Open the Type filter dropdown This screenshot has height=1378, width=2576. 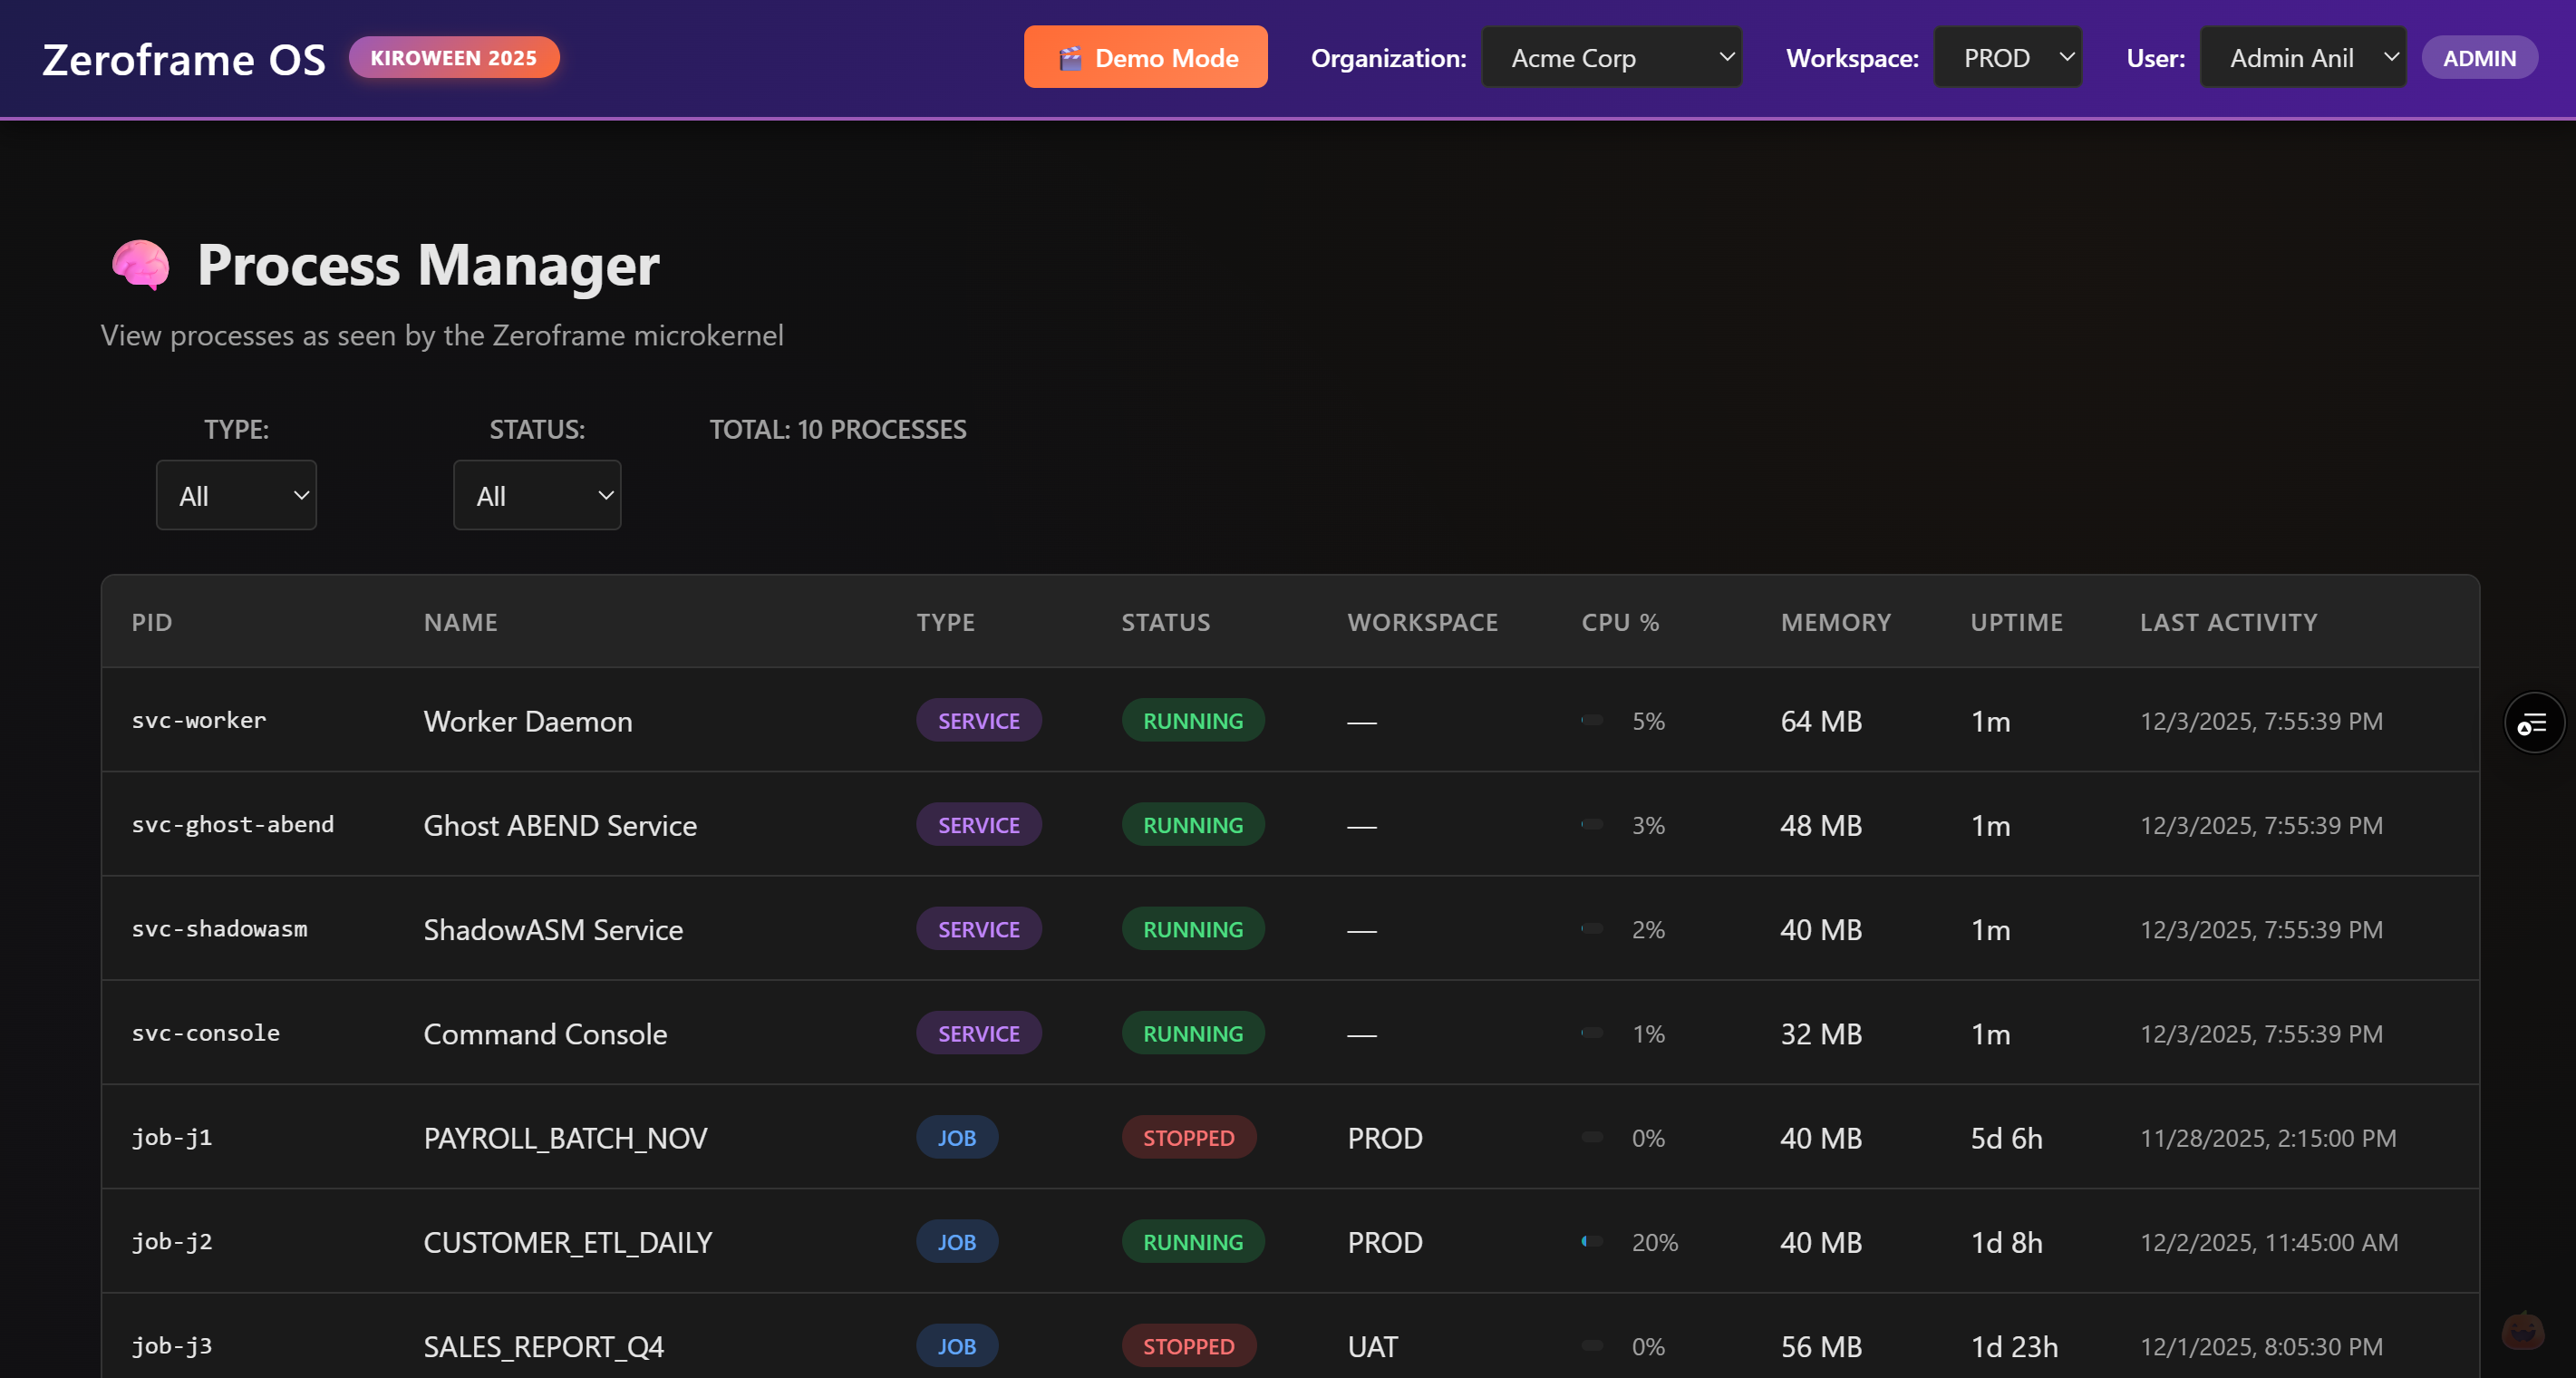pyautogui.click(x=236, y=496)
